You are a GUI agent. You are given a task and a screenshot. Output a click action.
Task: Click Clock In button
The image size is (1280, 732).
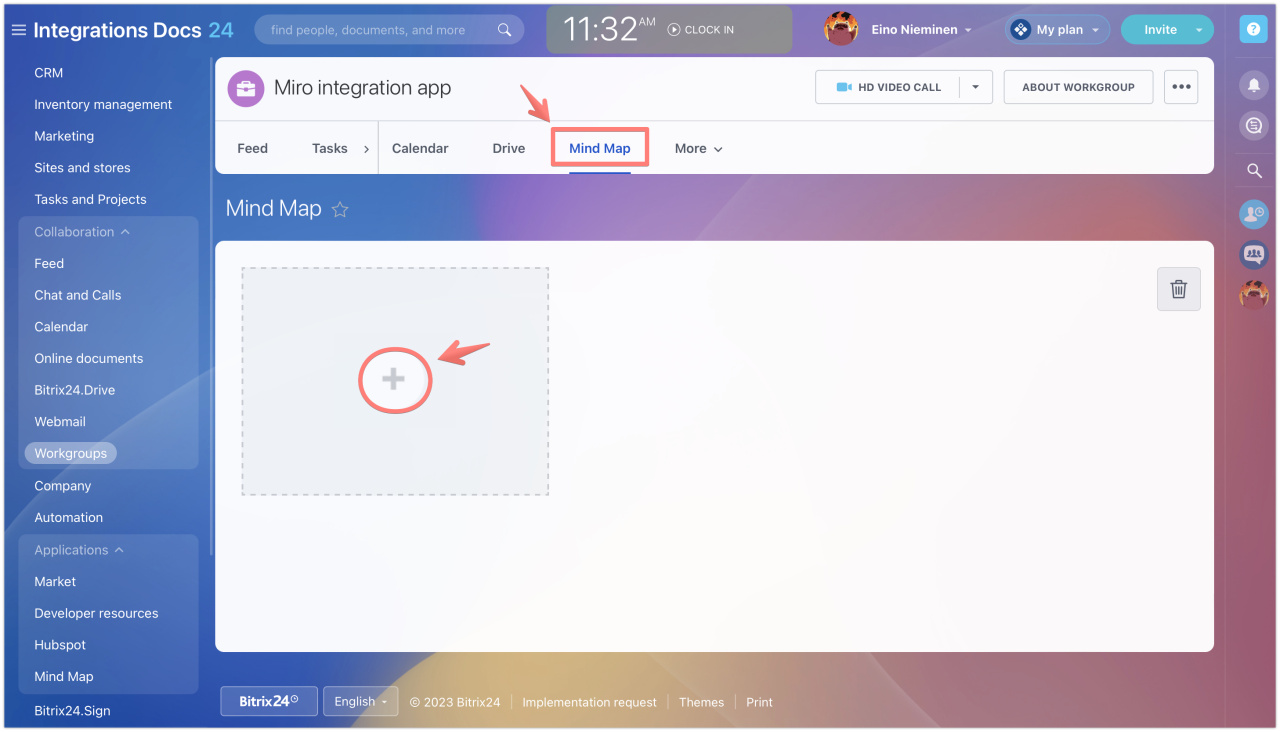701,30
